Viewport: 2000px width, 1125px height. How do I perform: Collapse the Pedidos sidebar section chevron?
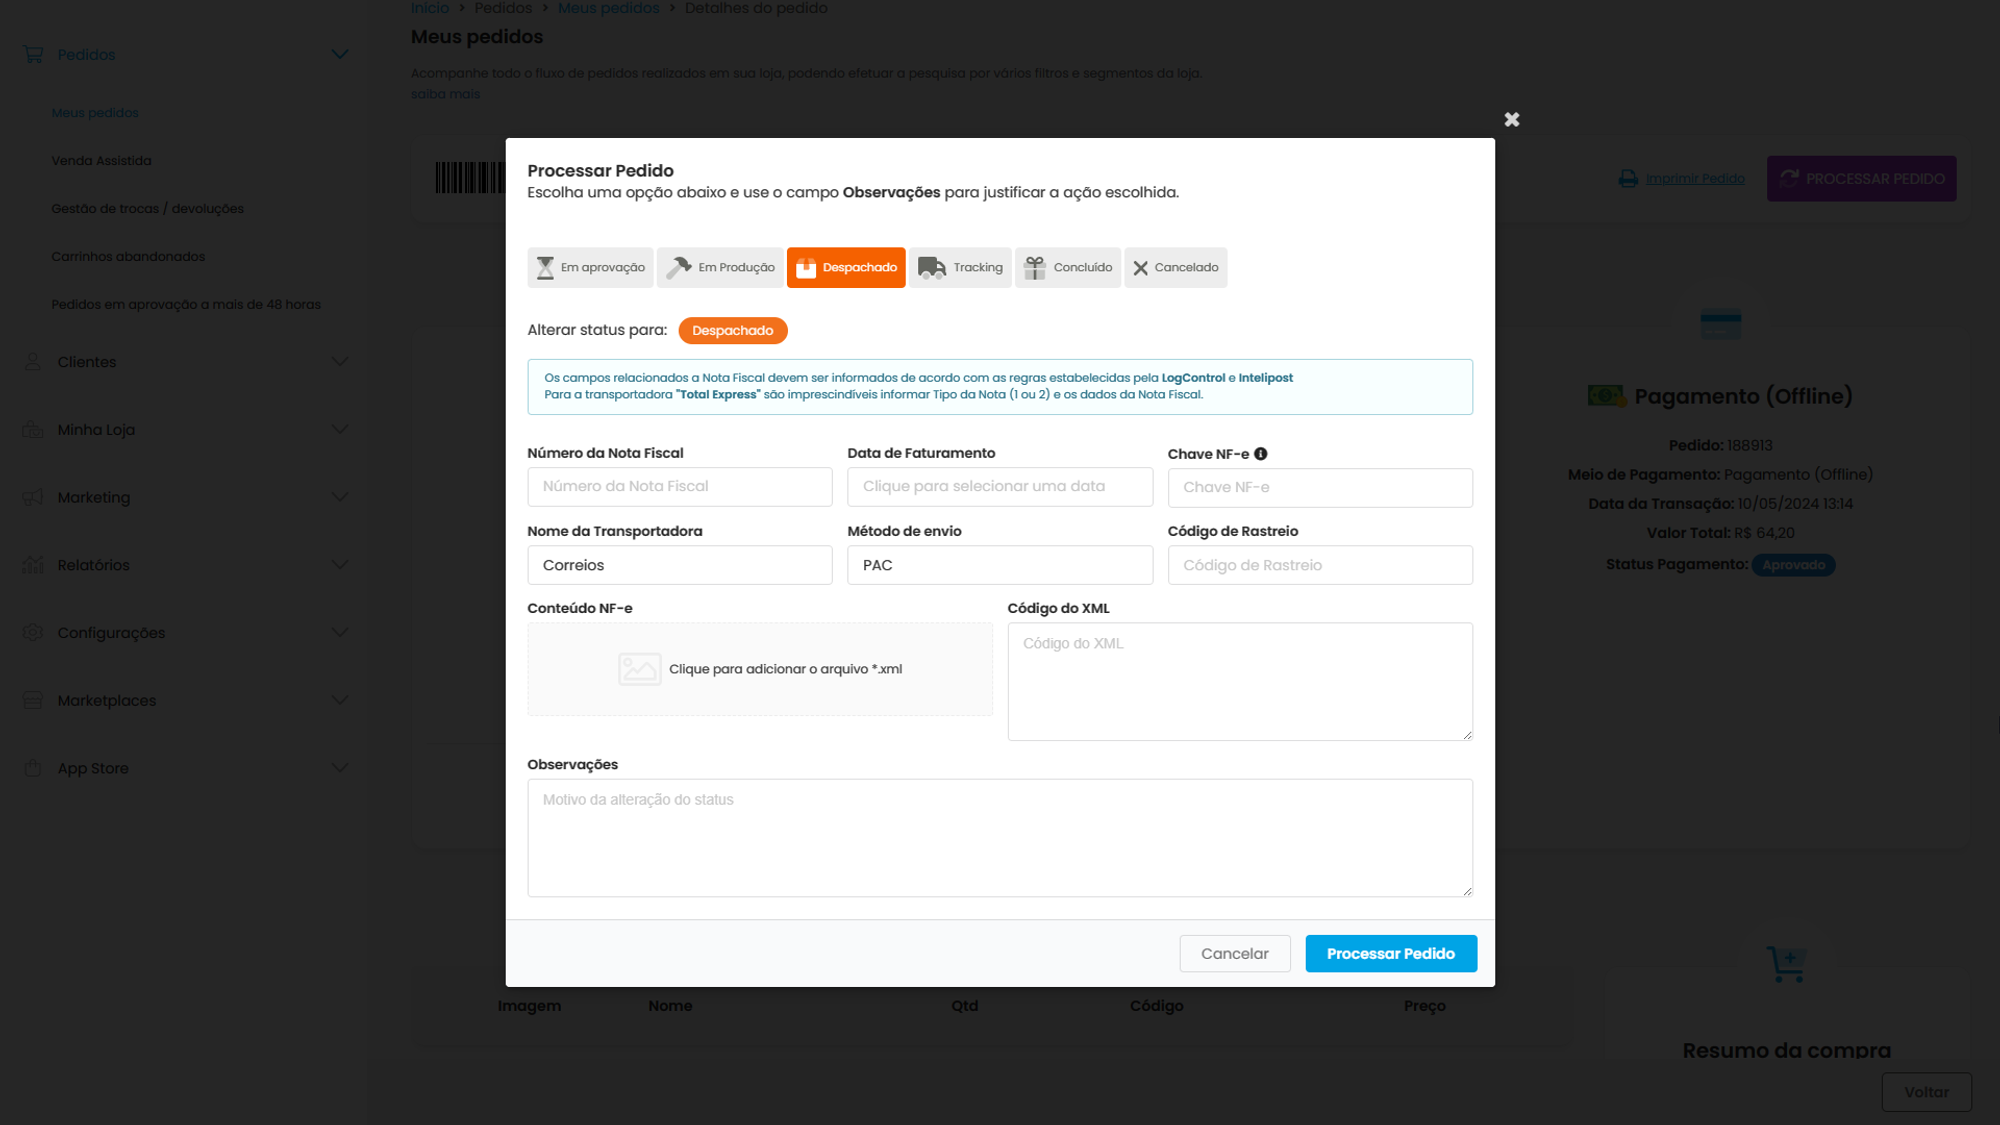click(x=340, y=55)
